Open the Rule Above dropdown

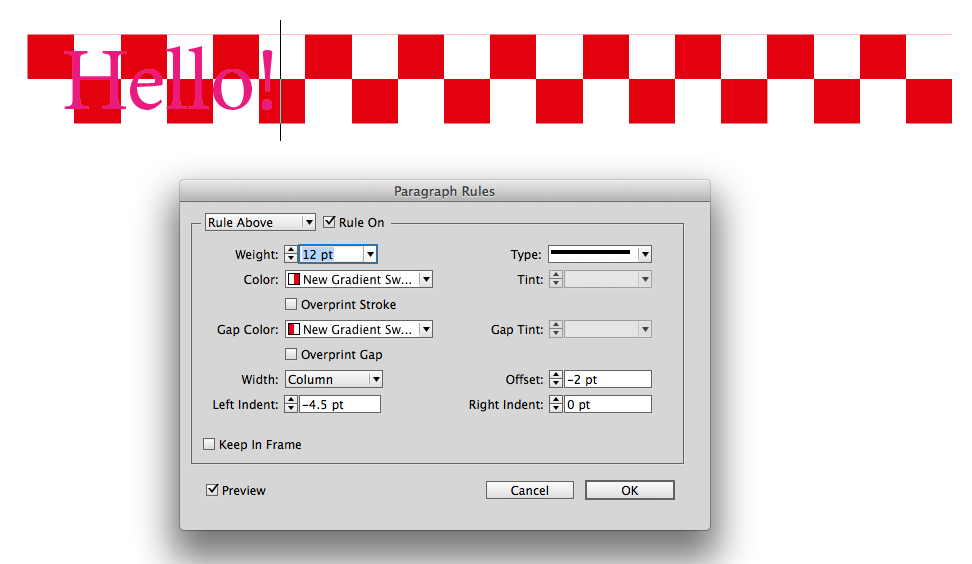[260, 222]
